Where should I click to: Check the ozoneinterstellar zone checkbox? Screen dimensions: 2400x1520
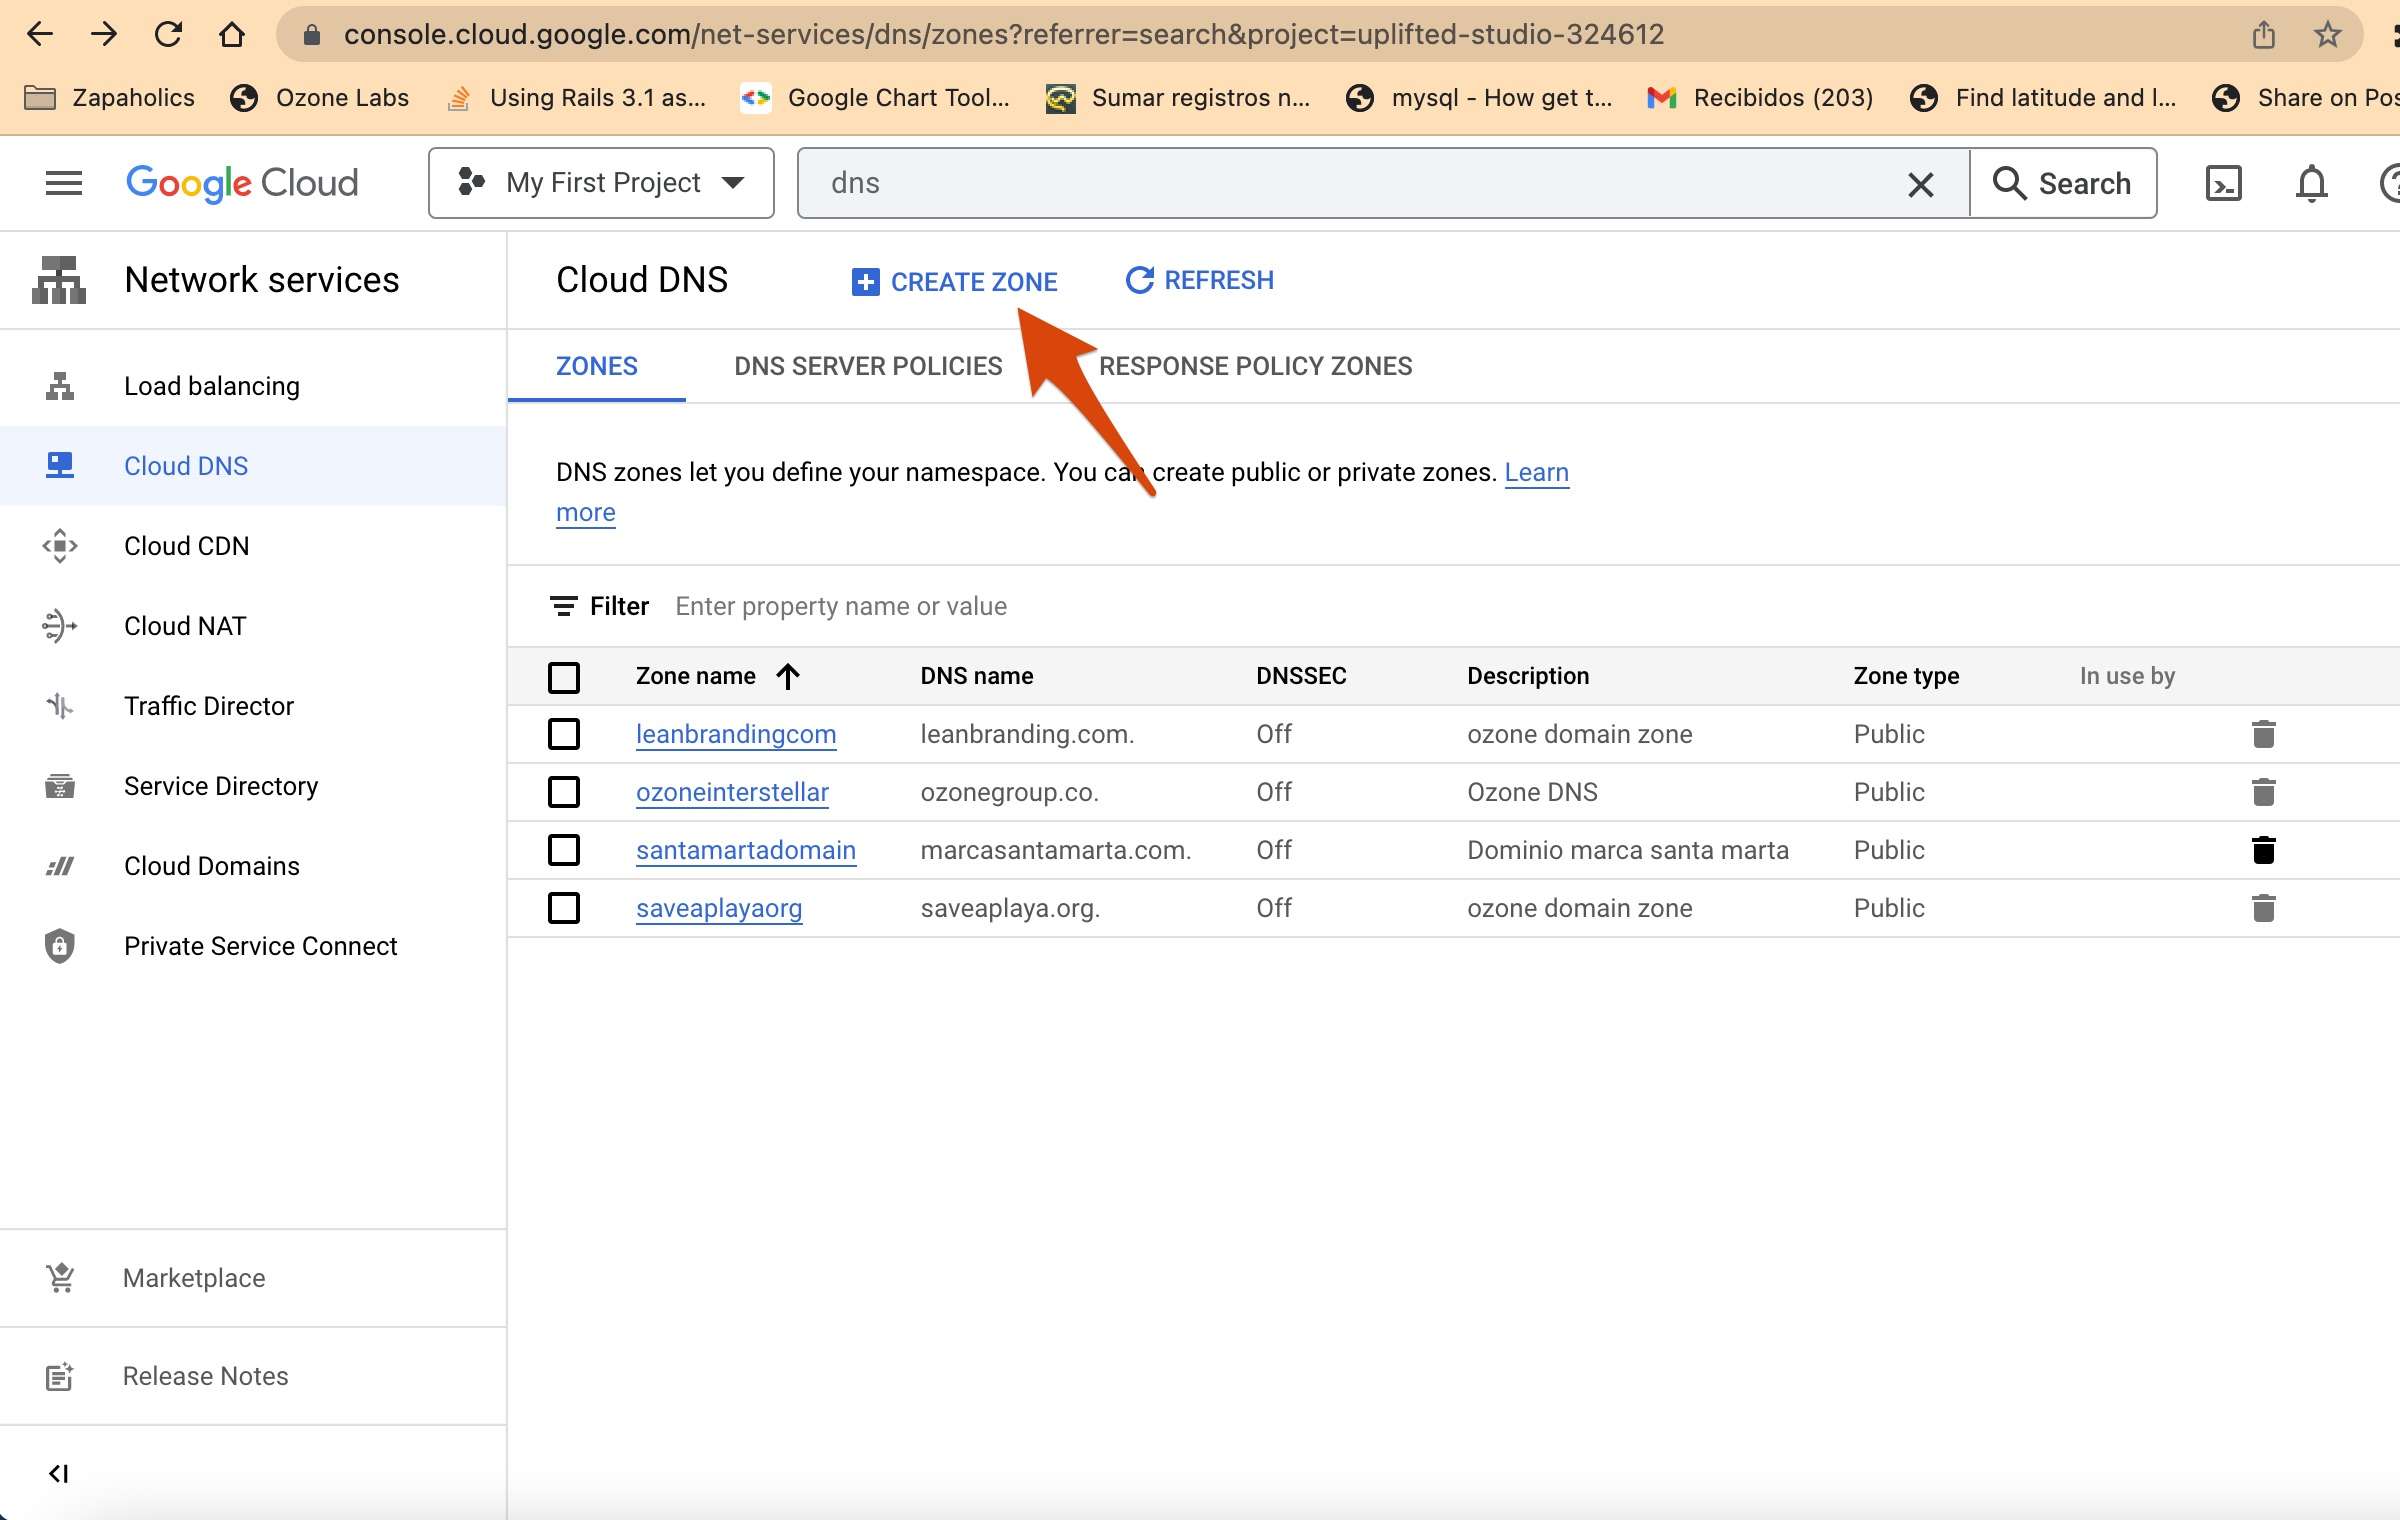564,792
